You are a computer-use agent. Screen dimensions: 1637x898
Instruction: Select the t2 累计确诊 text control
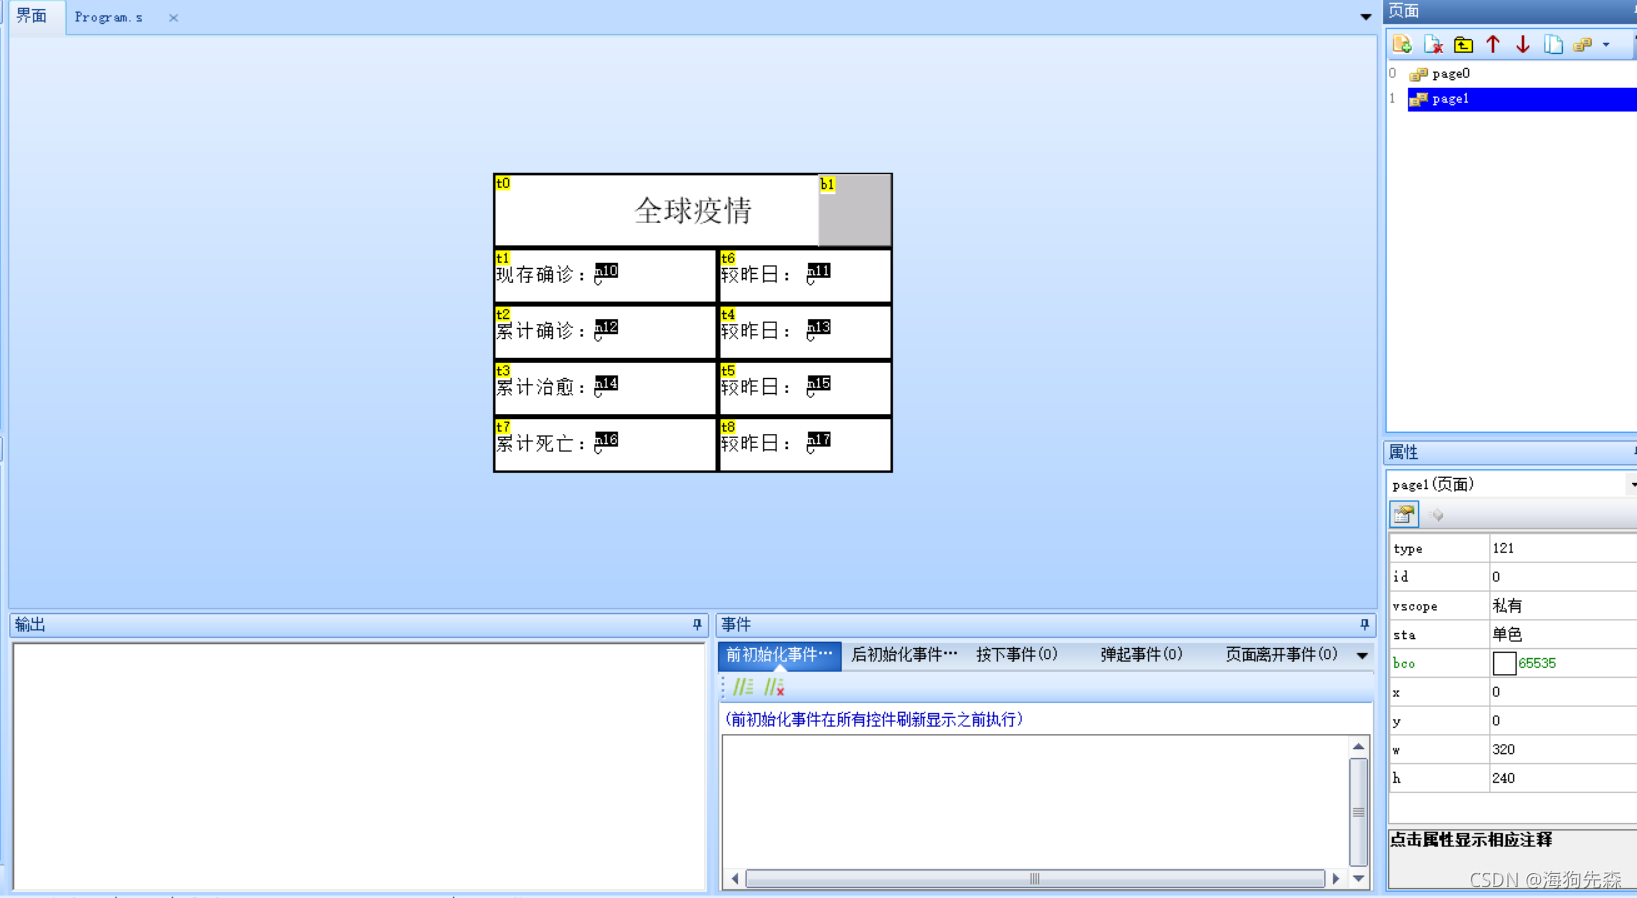pos(605,331)
